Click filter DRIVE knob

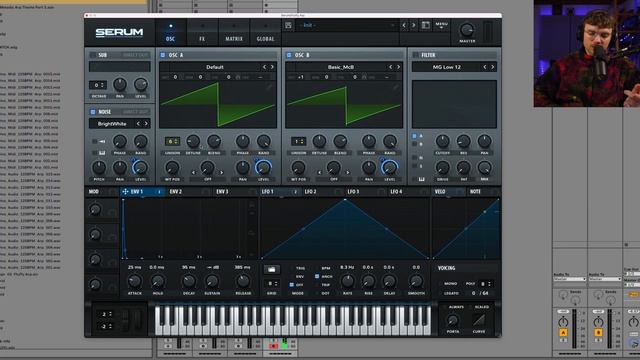tap(442, 167)
